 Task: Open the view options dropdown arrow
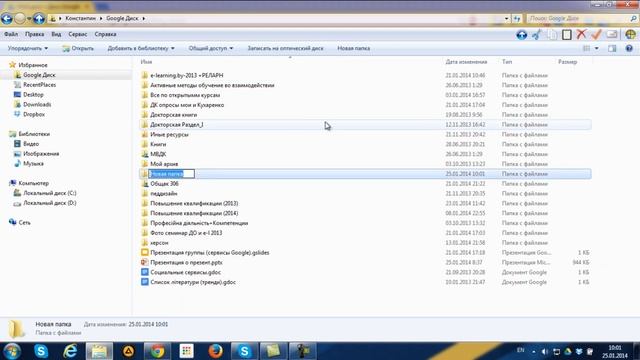[597, 49]
